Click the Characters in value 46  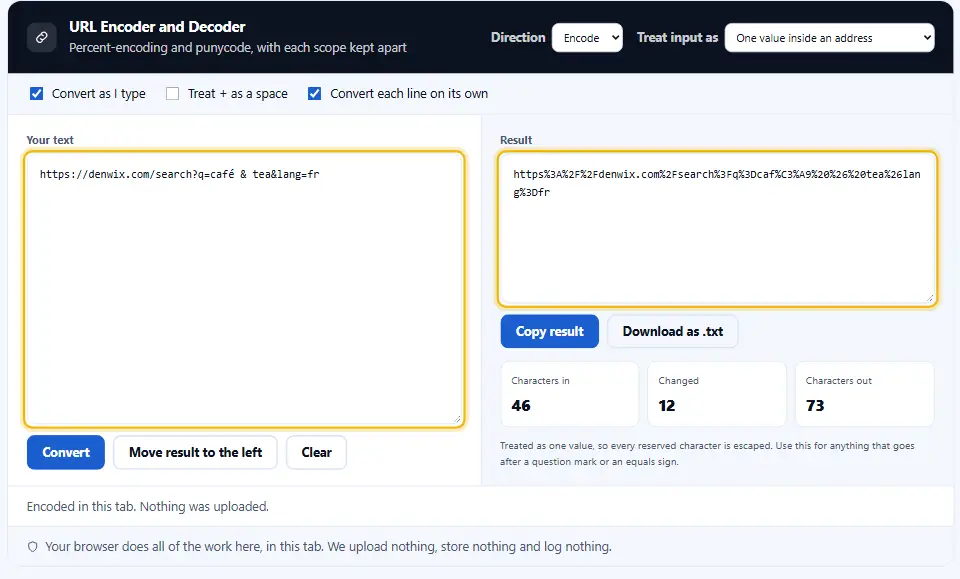[x=521, y=406]
